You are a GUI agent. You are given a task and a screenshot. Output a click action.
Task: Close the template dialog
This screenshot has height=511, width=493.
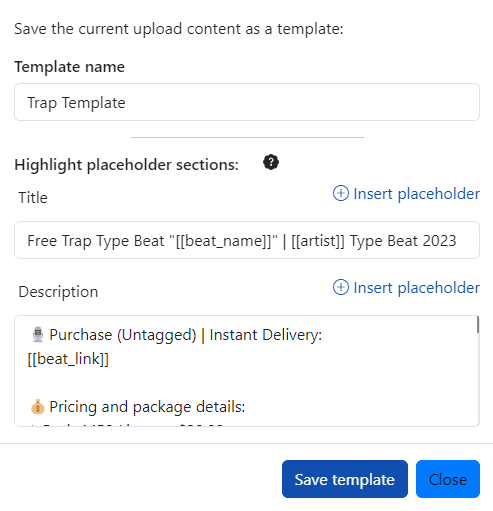(448, 479)
